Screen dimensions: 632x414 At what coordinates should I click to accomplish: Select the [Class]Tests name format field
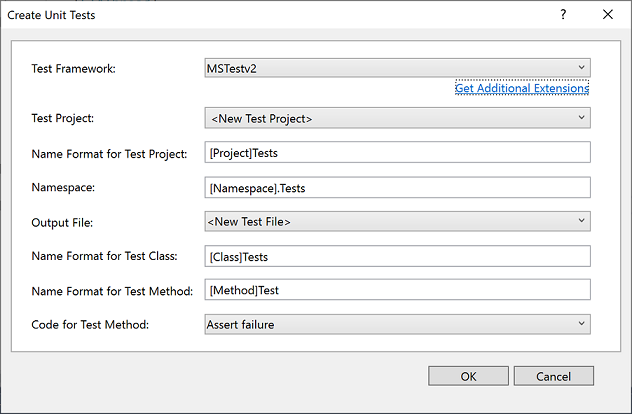pyautogui.click(x=396, y=256)
